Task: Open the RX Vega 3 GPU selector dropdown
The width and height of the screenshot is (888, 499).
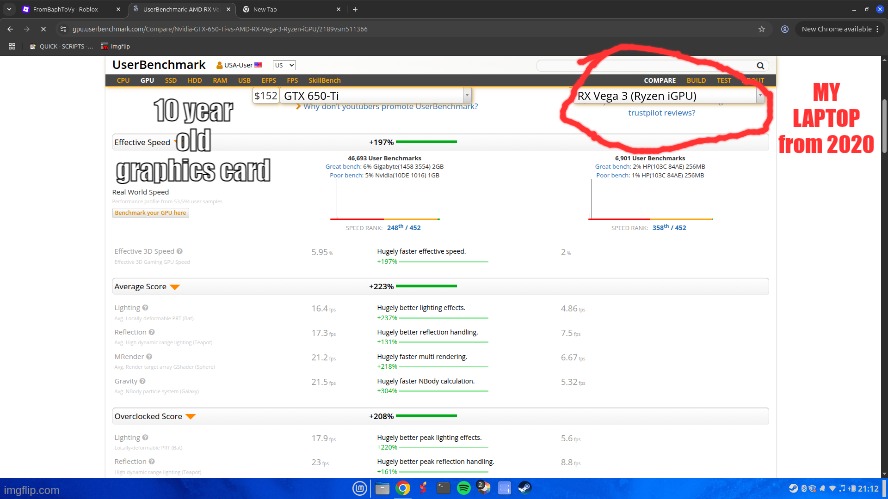Action: coord(668,96)
